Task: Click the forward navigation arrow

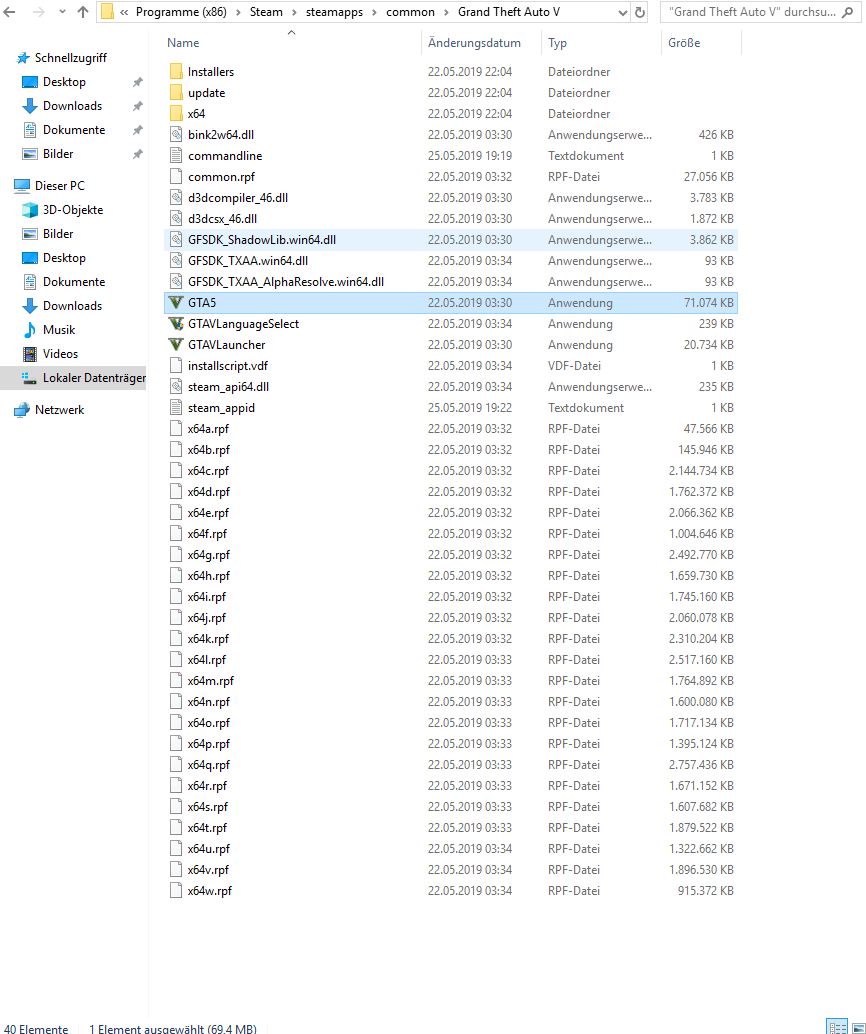Action: coord(39,12)
